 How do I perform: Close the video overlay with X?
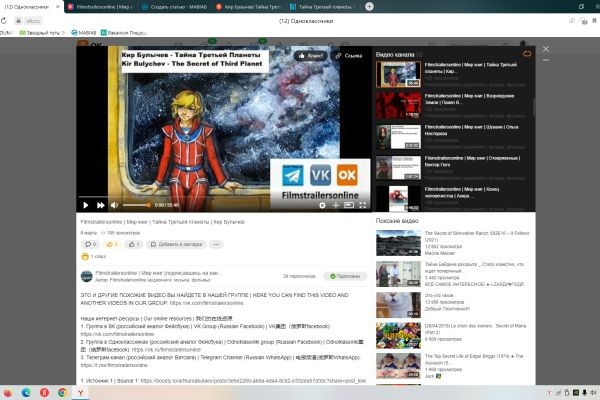click(546, 49)
